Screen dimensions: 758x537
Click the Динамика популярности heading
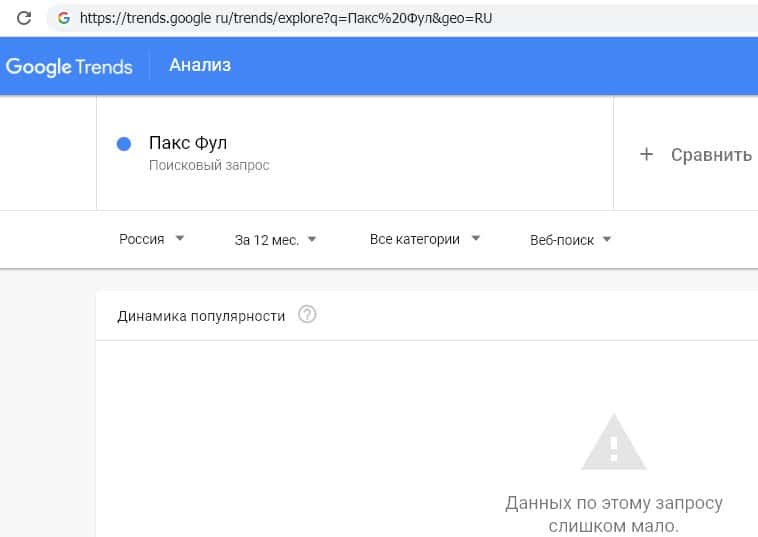[201, 316]
